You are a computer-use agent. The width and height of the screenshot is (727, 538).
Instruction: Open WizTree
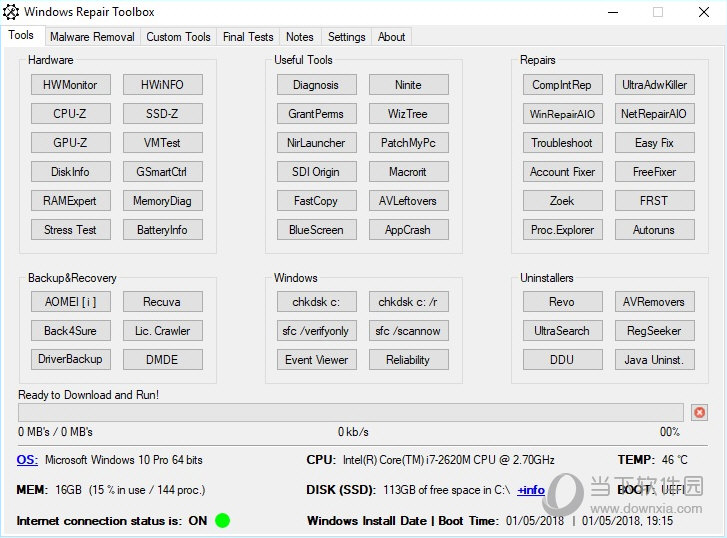coord(408,114)
